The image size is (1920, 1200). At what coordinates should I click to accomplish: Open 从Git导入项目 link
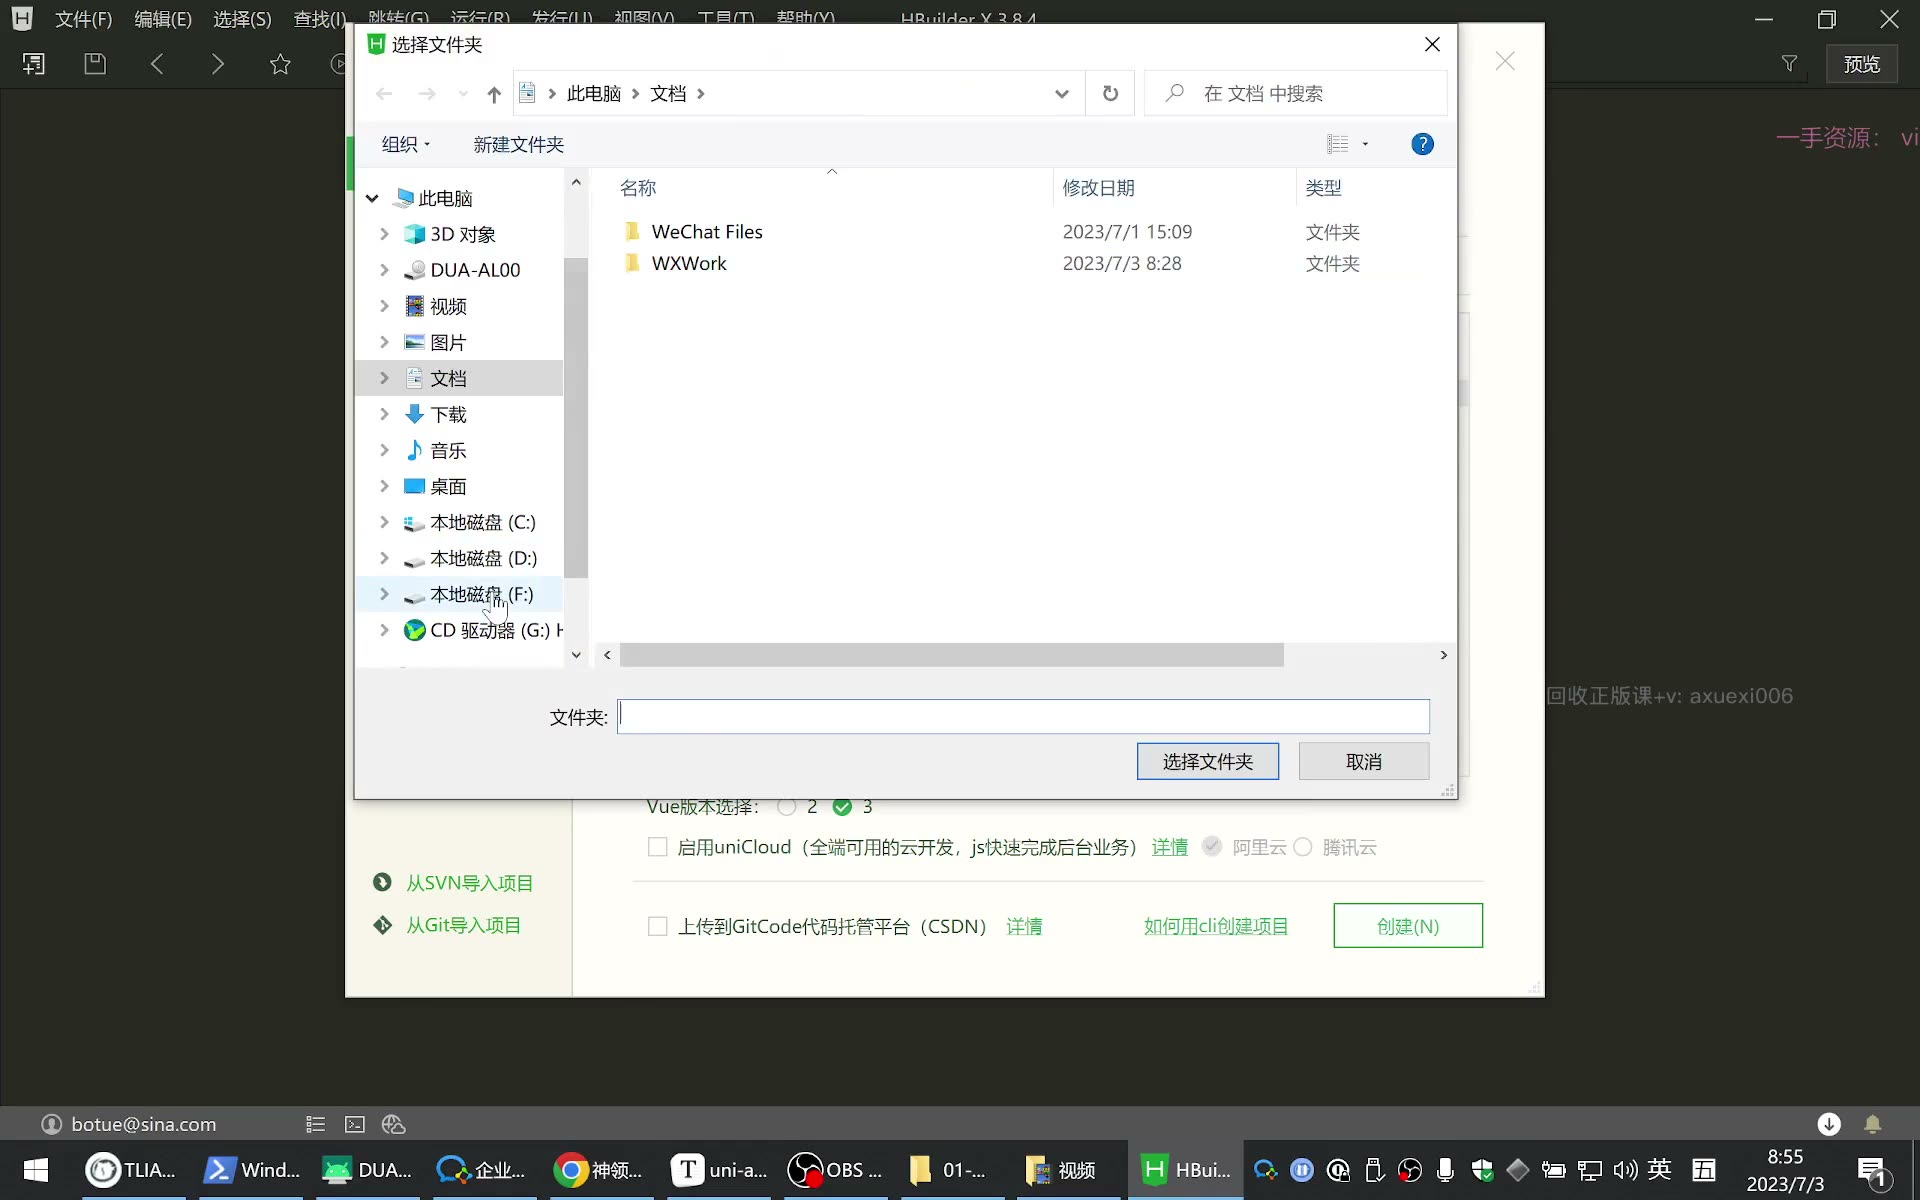[463, 925]
